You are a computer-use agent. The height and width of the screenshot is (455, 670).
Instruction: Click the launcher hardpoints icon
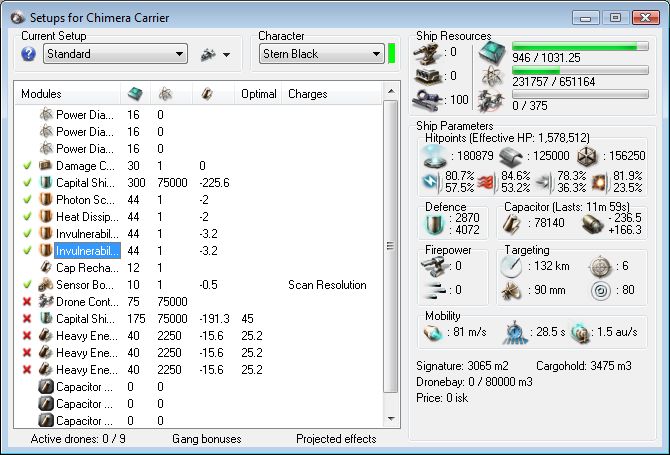click(x=428, y=77)
